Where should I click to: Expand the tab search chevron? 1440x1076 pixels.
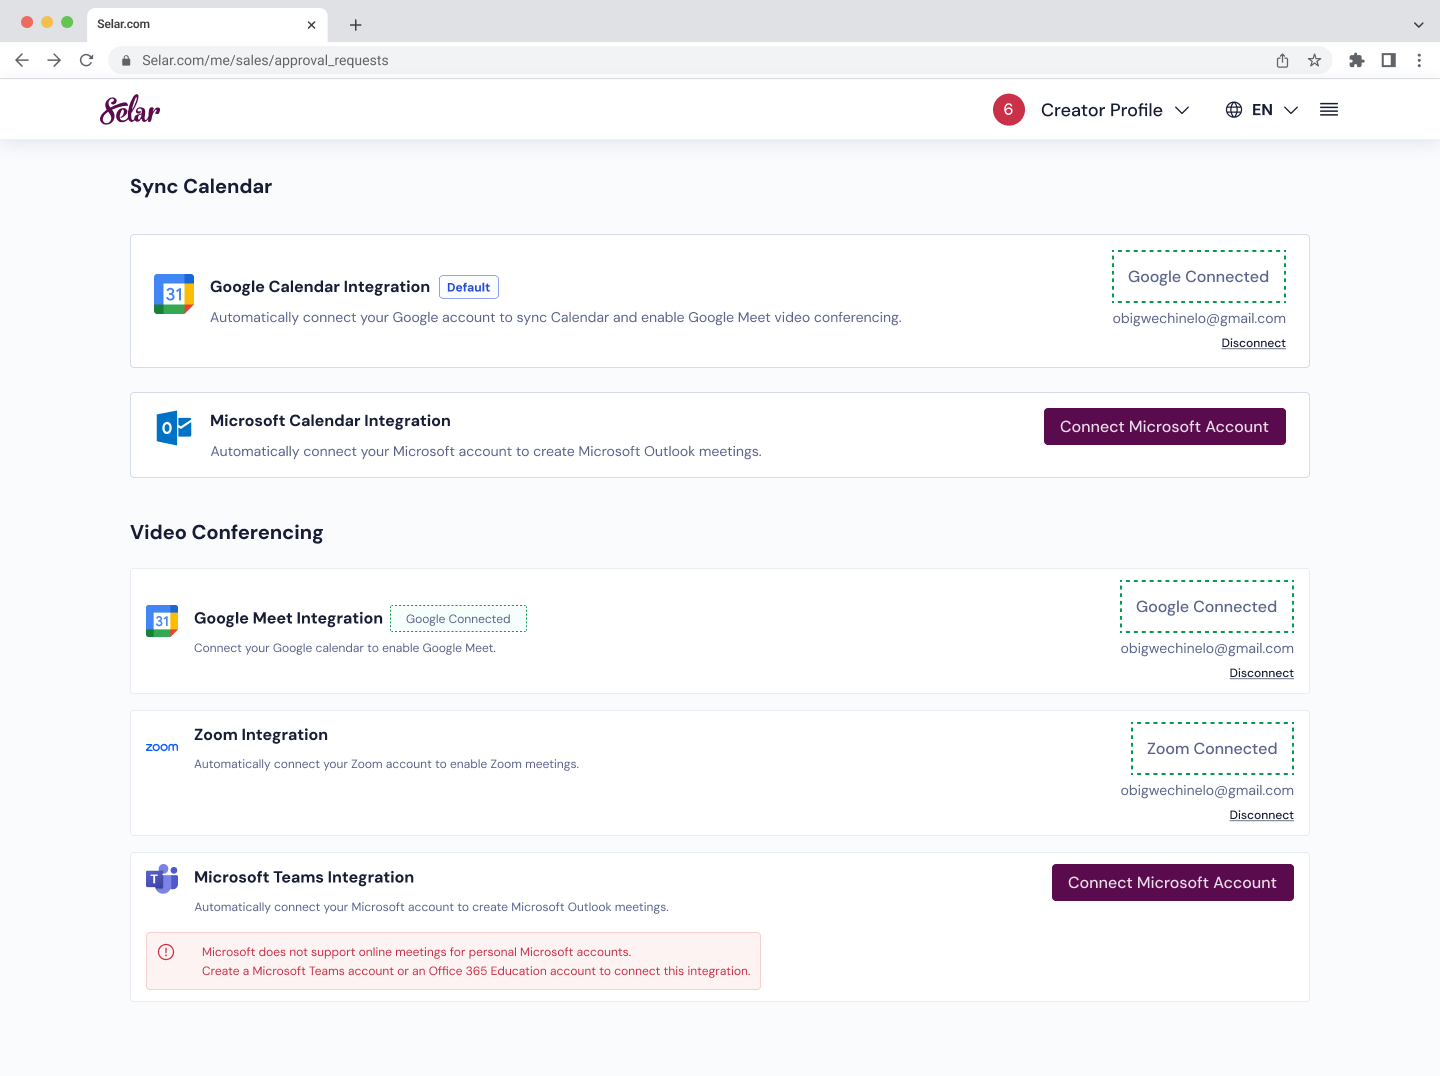(x=1418, y=24)
